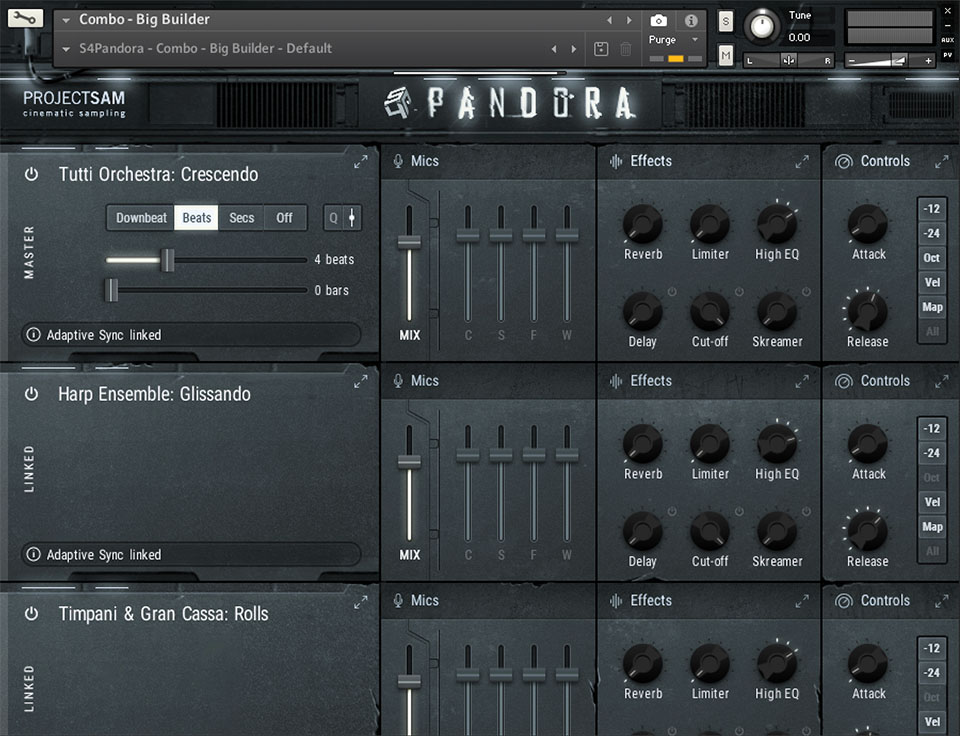Select the Downbeat sync mode
The image size is (960, 736).
coord(141,218)
